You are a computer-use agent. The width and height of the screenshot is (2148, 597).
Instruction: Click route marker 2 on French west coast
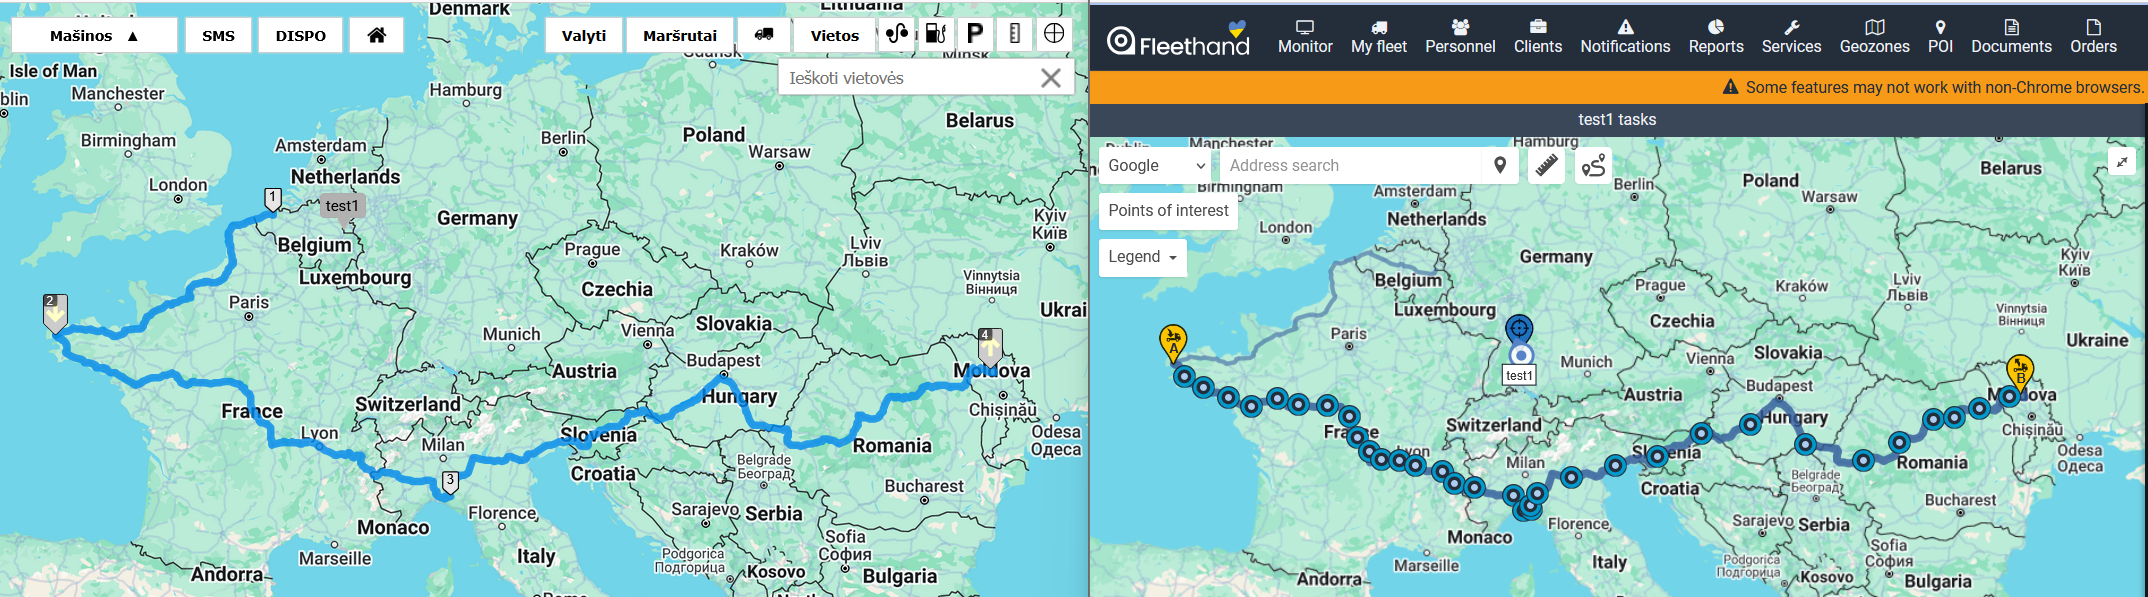[55, 313]
